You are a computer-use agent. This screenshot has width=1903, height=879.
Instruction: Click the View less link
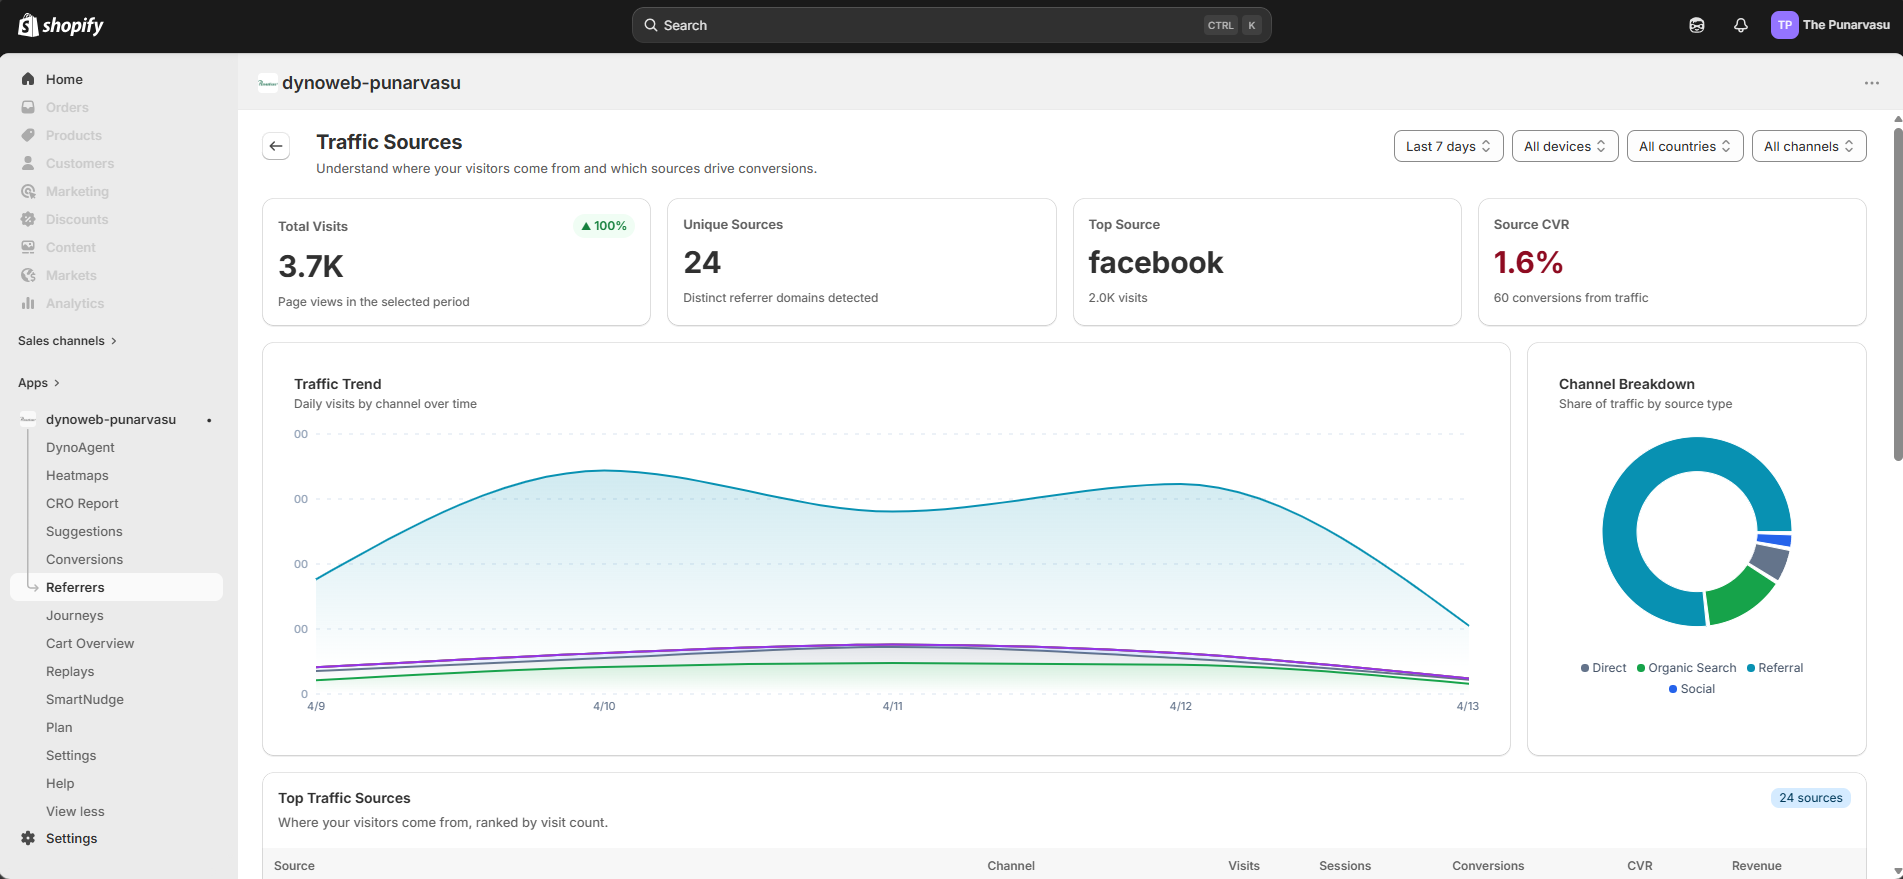click(x=75, y=812)
